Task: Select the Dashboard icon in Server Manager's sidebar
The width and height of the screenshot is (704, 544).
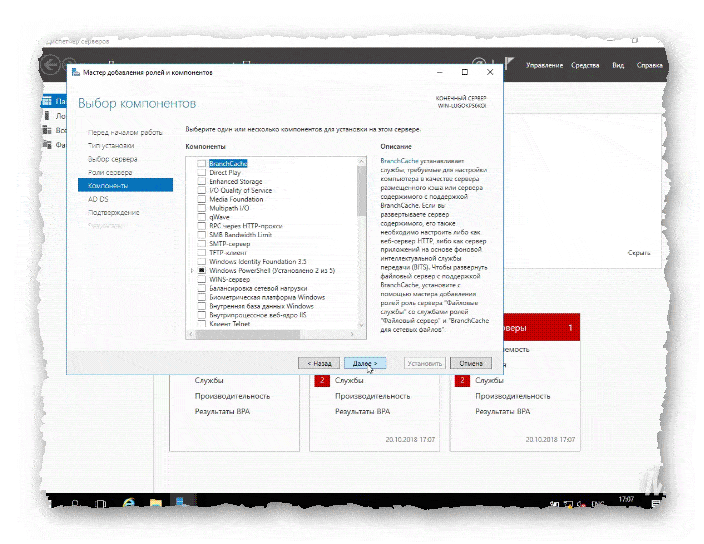Action: click(47, 101)
